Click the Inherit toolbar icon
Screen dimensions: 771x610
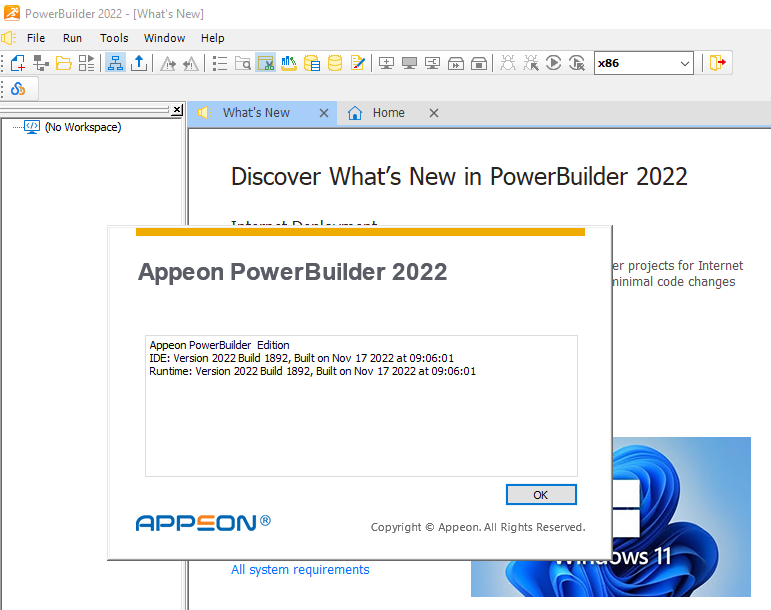pyautogui.click(x=41, y=63)
